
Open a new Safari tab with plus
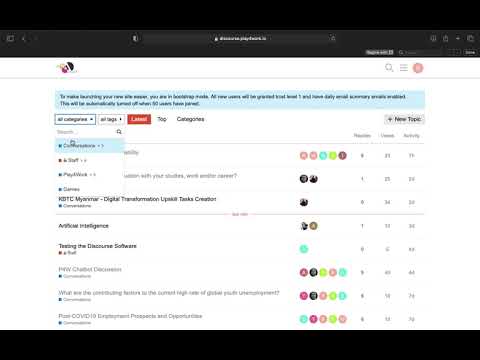(x=458, y=38)
